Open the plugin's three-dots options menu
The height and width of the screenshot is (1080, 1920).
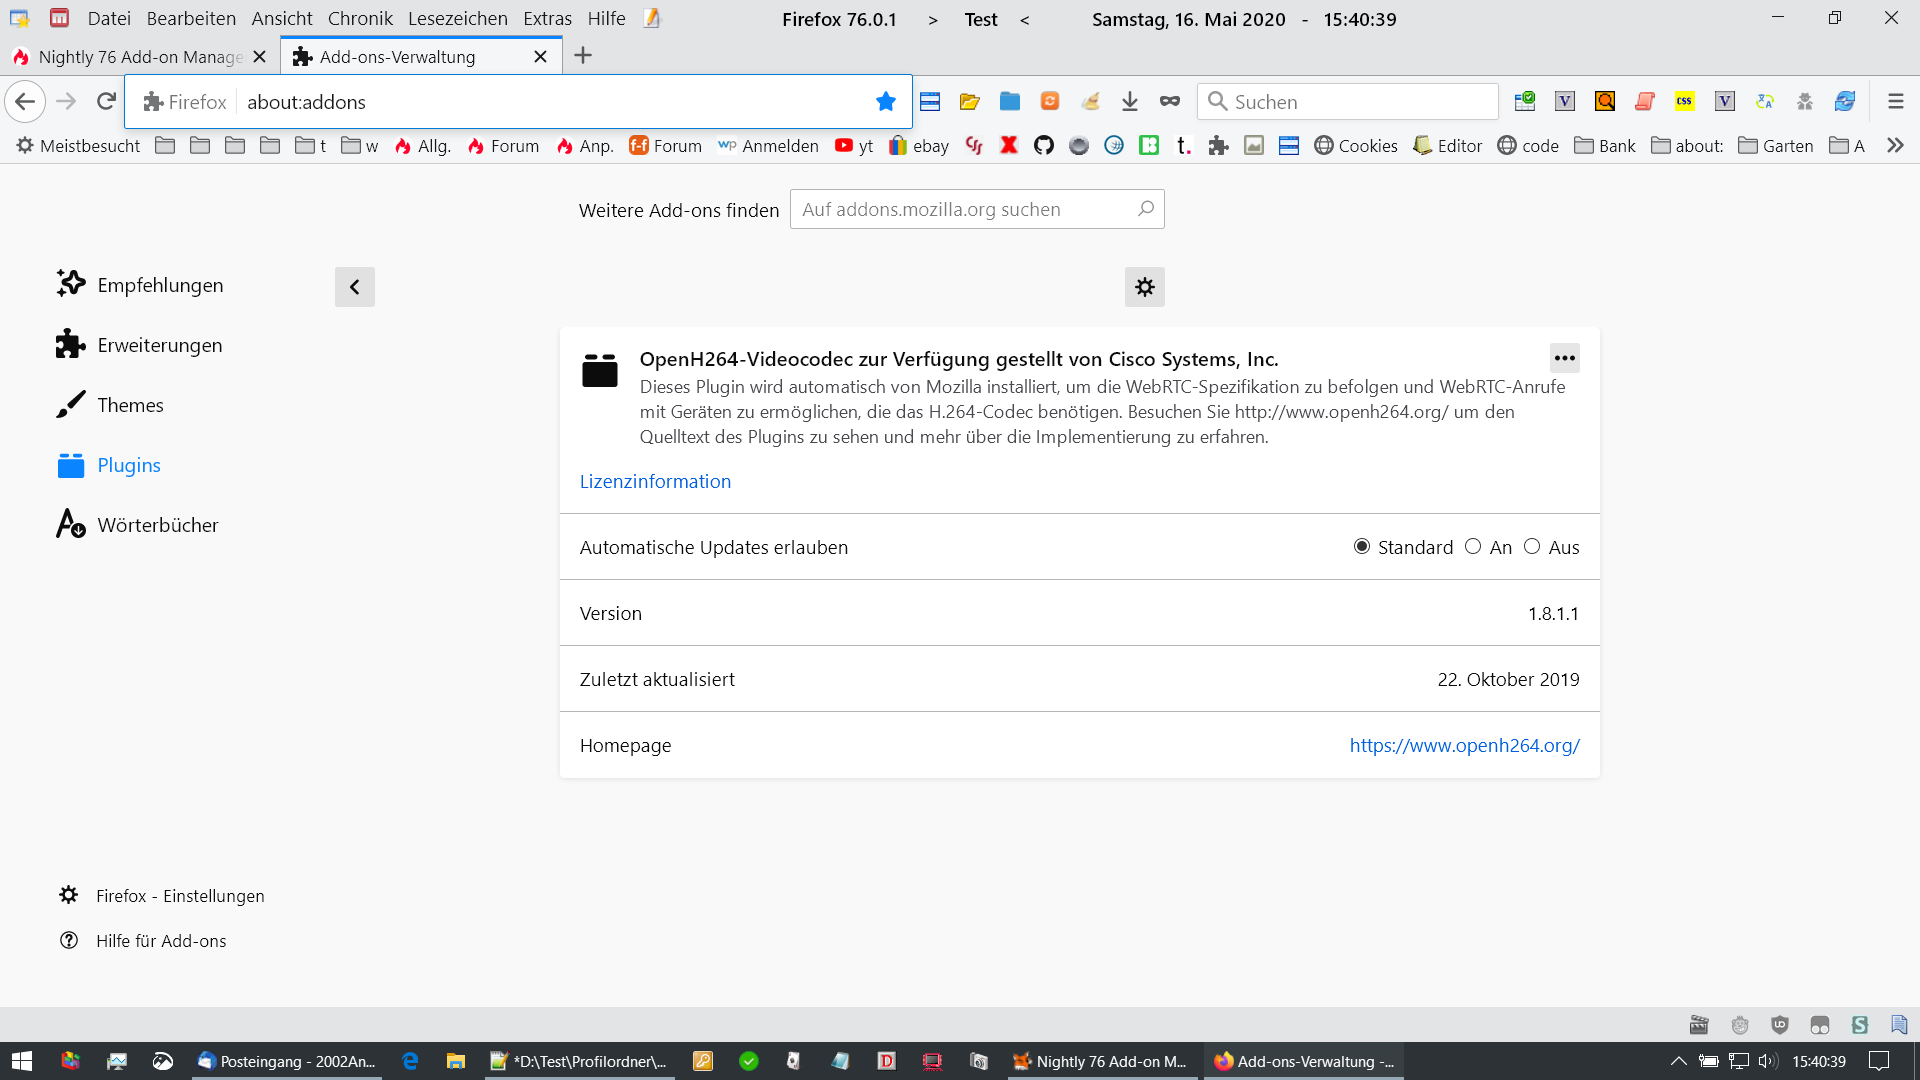click(x=1564, y=358)
